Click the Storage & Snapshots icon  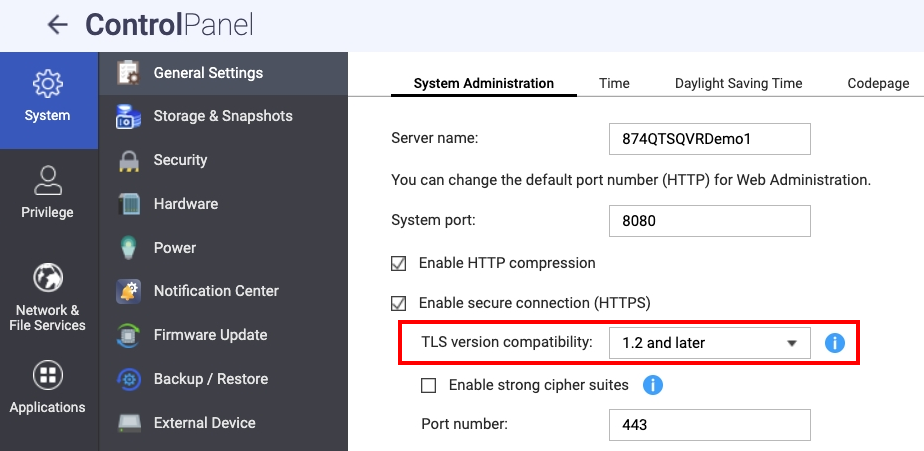[x=128, y=117]
